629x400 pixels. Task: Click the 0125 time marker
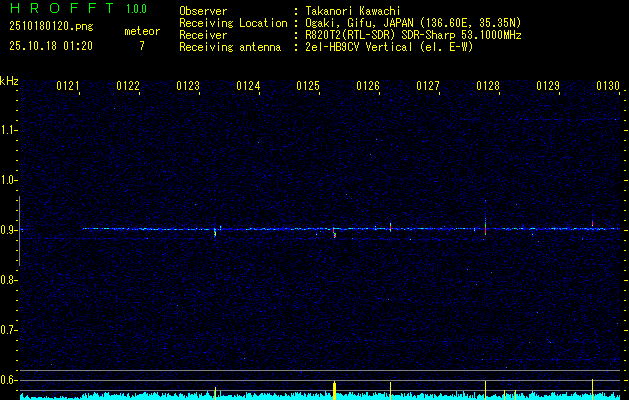(308, 86)
